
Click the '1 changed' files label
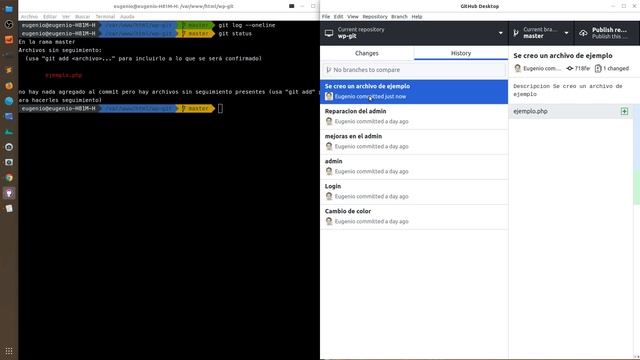point(616,69)
